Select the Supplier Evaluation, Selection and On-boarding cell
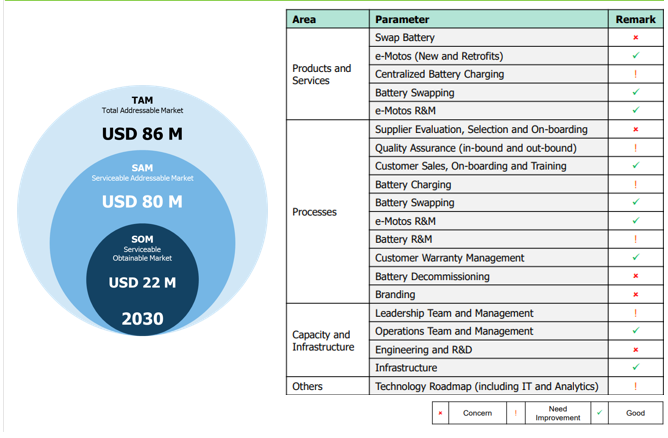The width and height of the screenshot is (668, 438). point(489,130)
